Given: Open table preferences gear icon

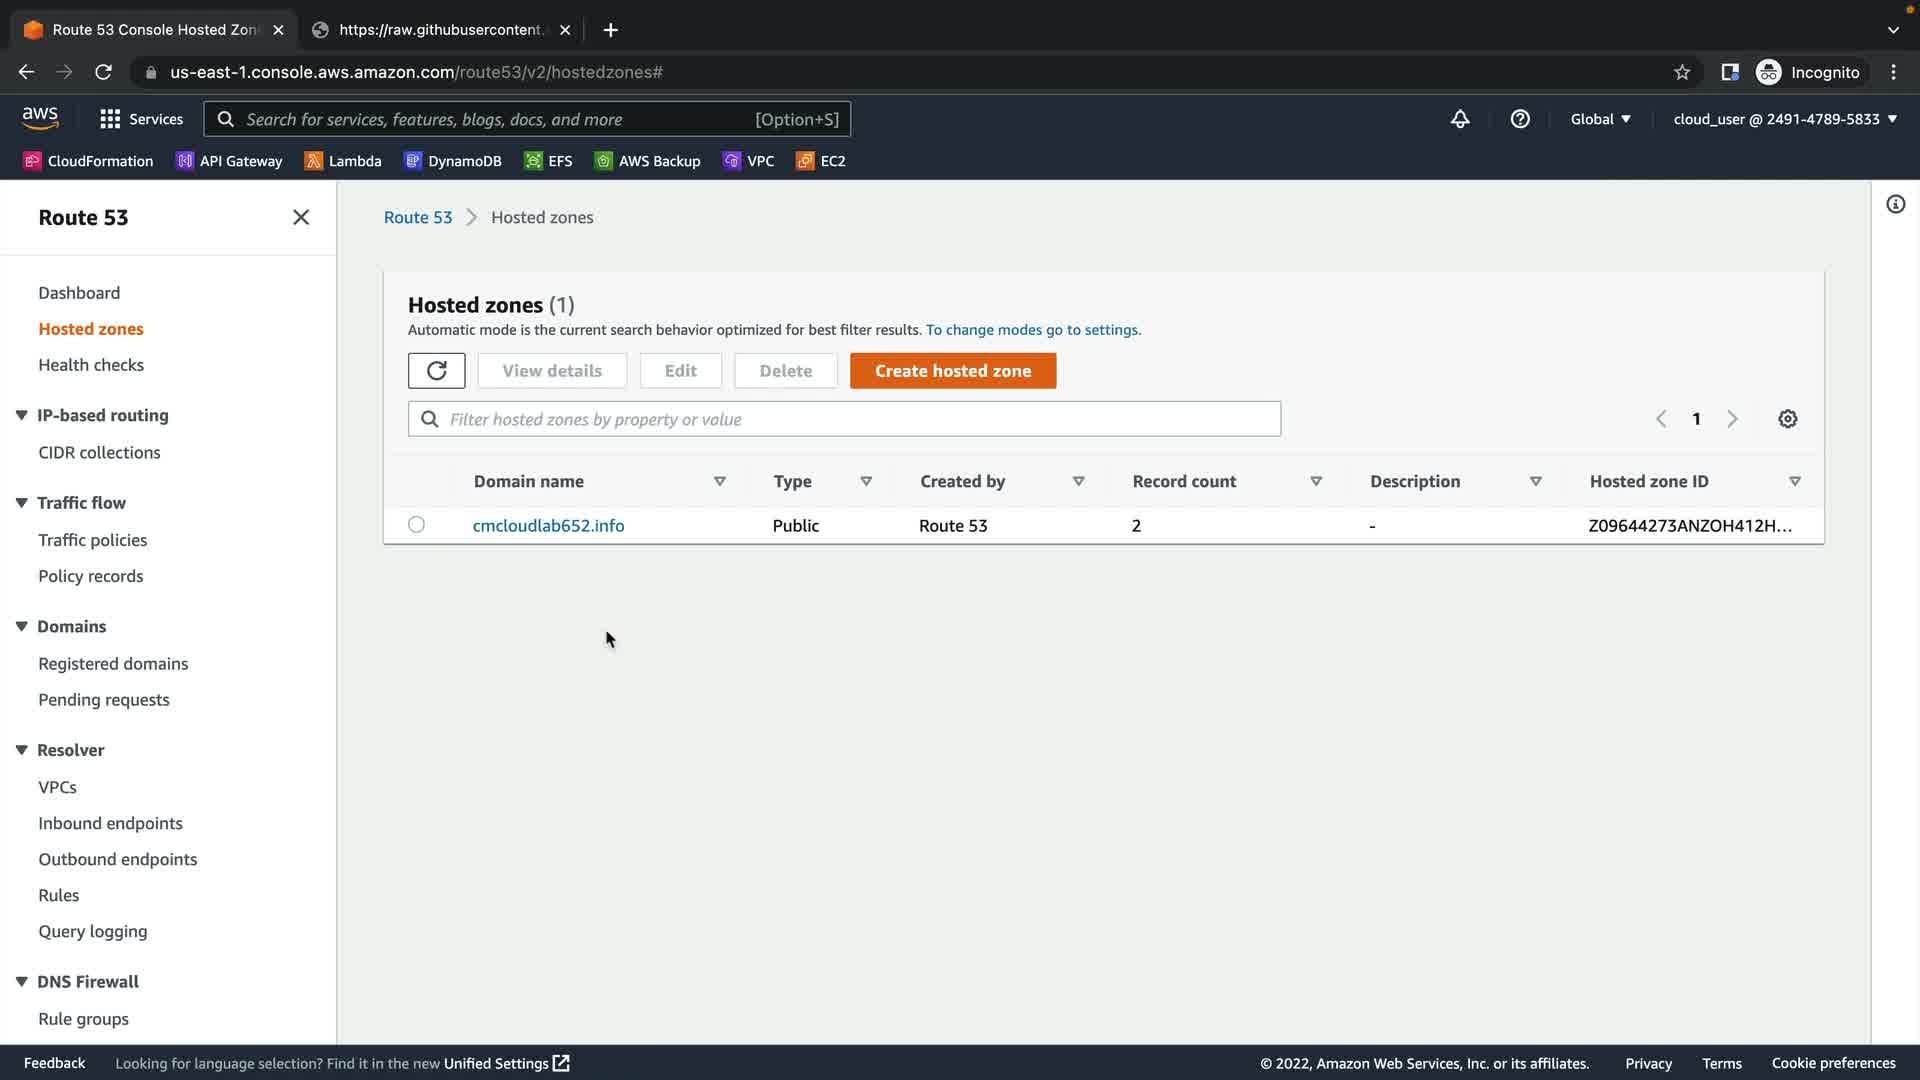Looking at the screenshot, I should 1787,419.
